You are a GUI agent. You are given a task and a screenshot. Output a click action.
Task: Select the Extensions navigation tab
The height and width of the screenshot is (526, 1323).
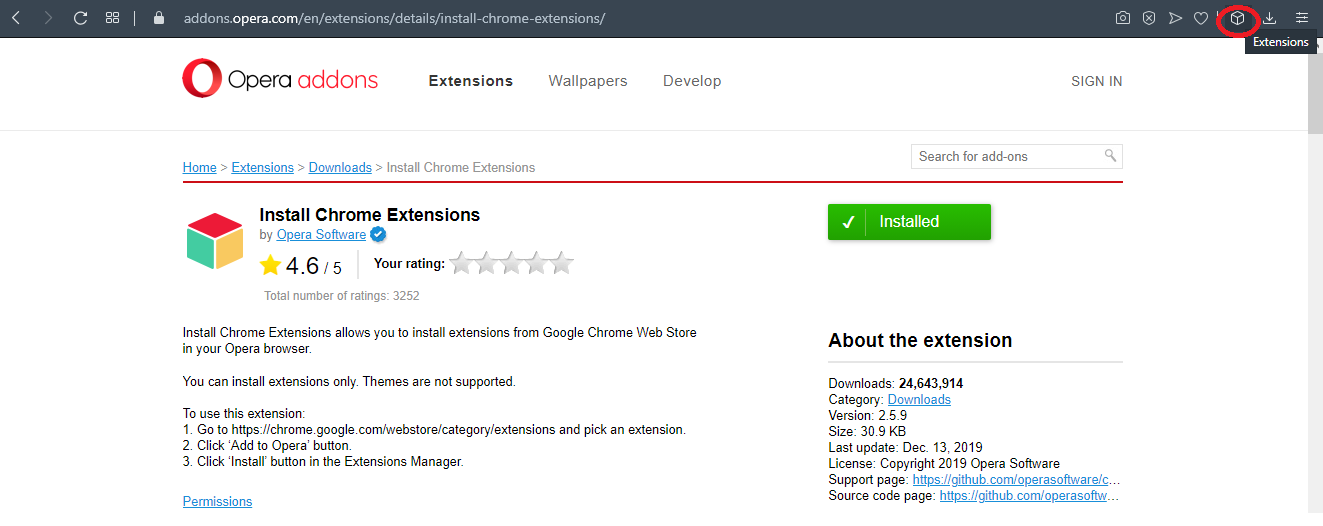tap(471, 81)
